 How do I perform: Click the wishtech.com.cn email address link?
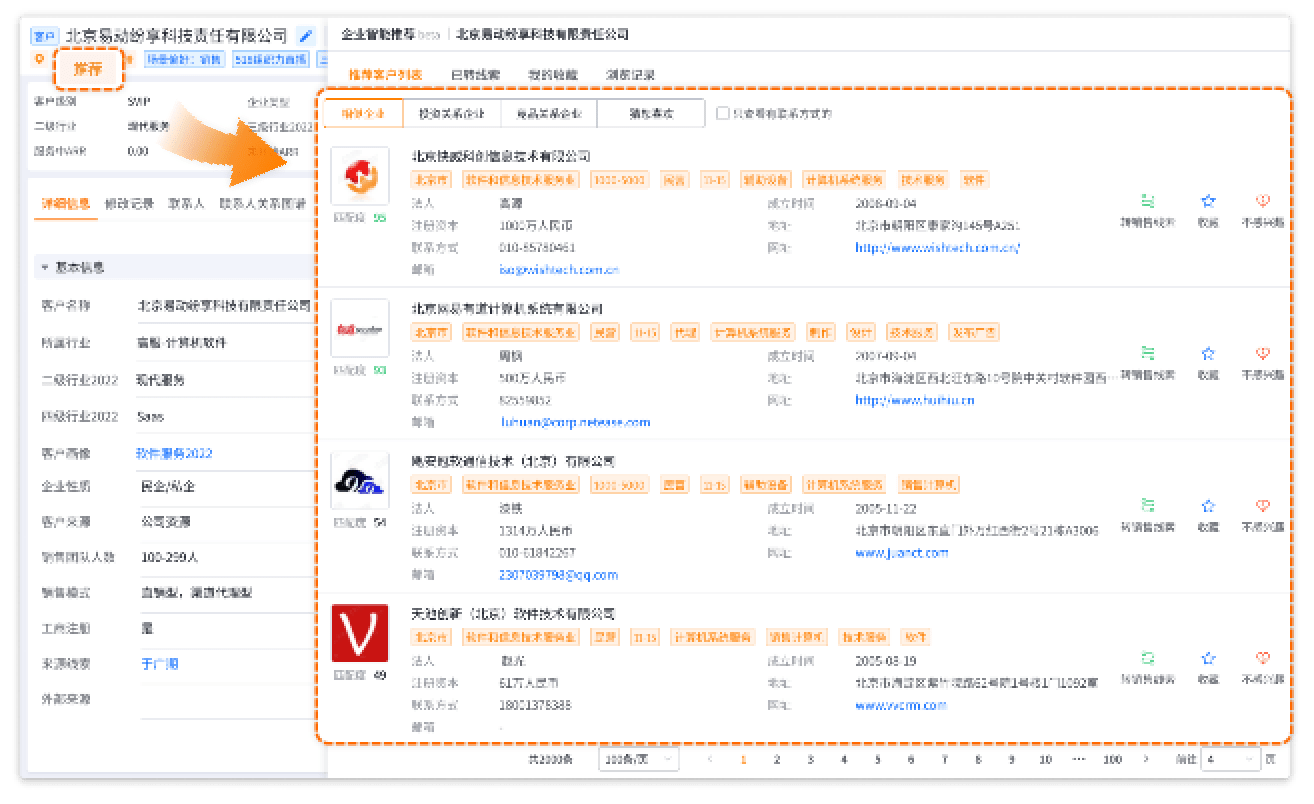[559, 270]
